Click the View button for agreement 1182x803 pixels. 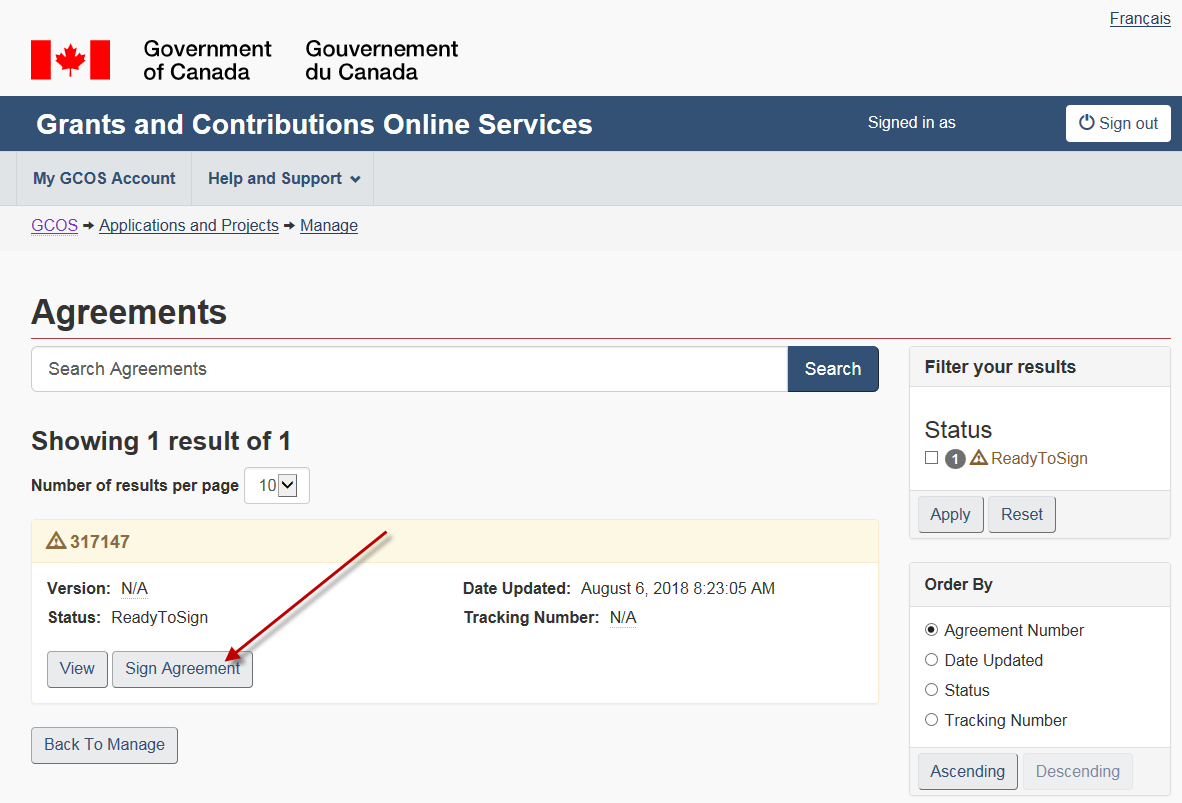77,669
